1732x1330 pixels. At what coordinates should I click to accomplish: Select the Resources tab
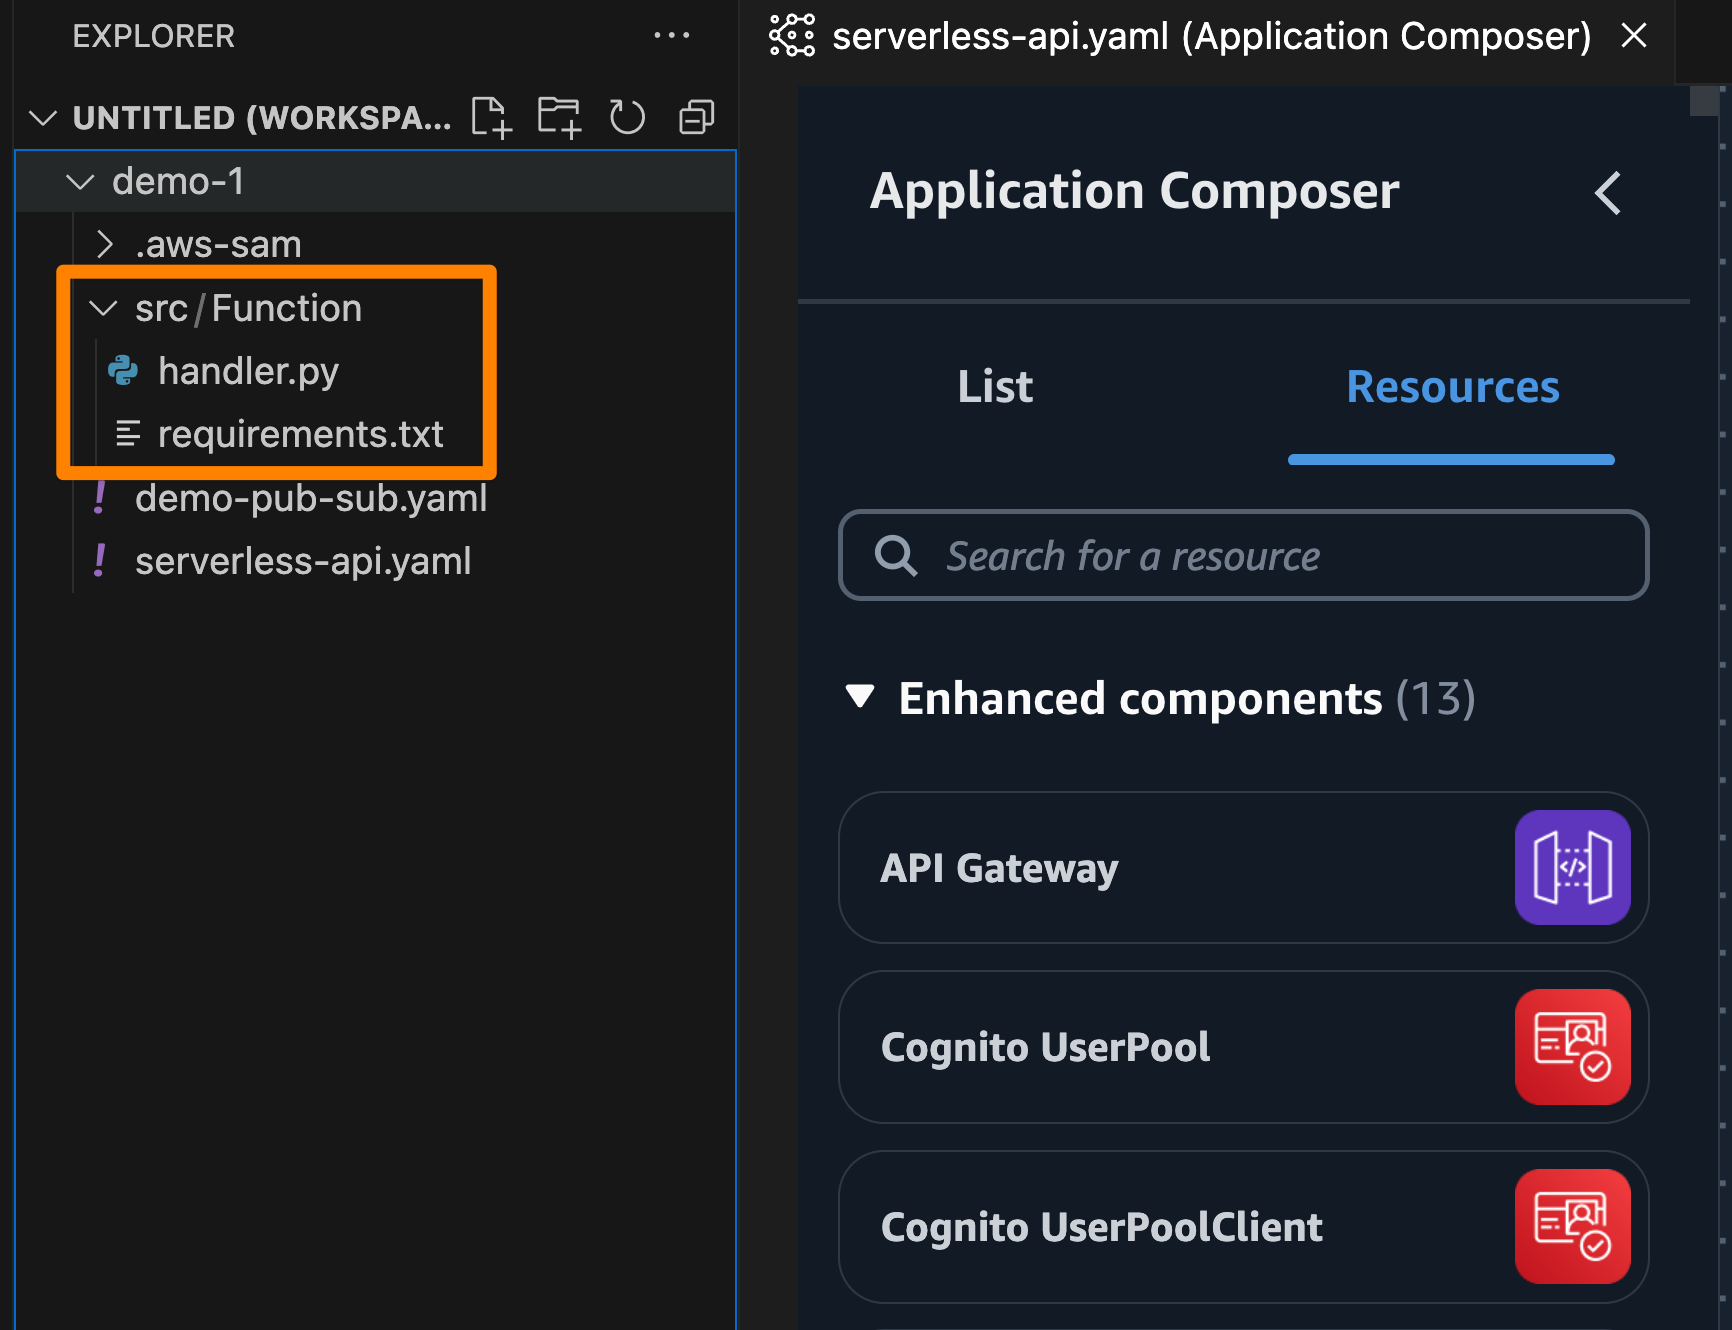coord(1452,387)
